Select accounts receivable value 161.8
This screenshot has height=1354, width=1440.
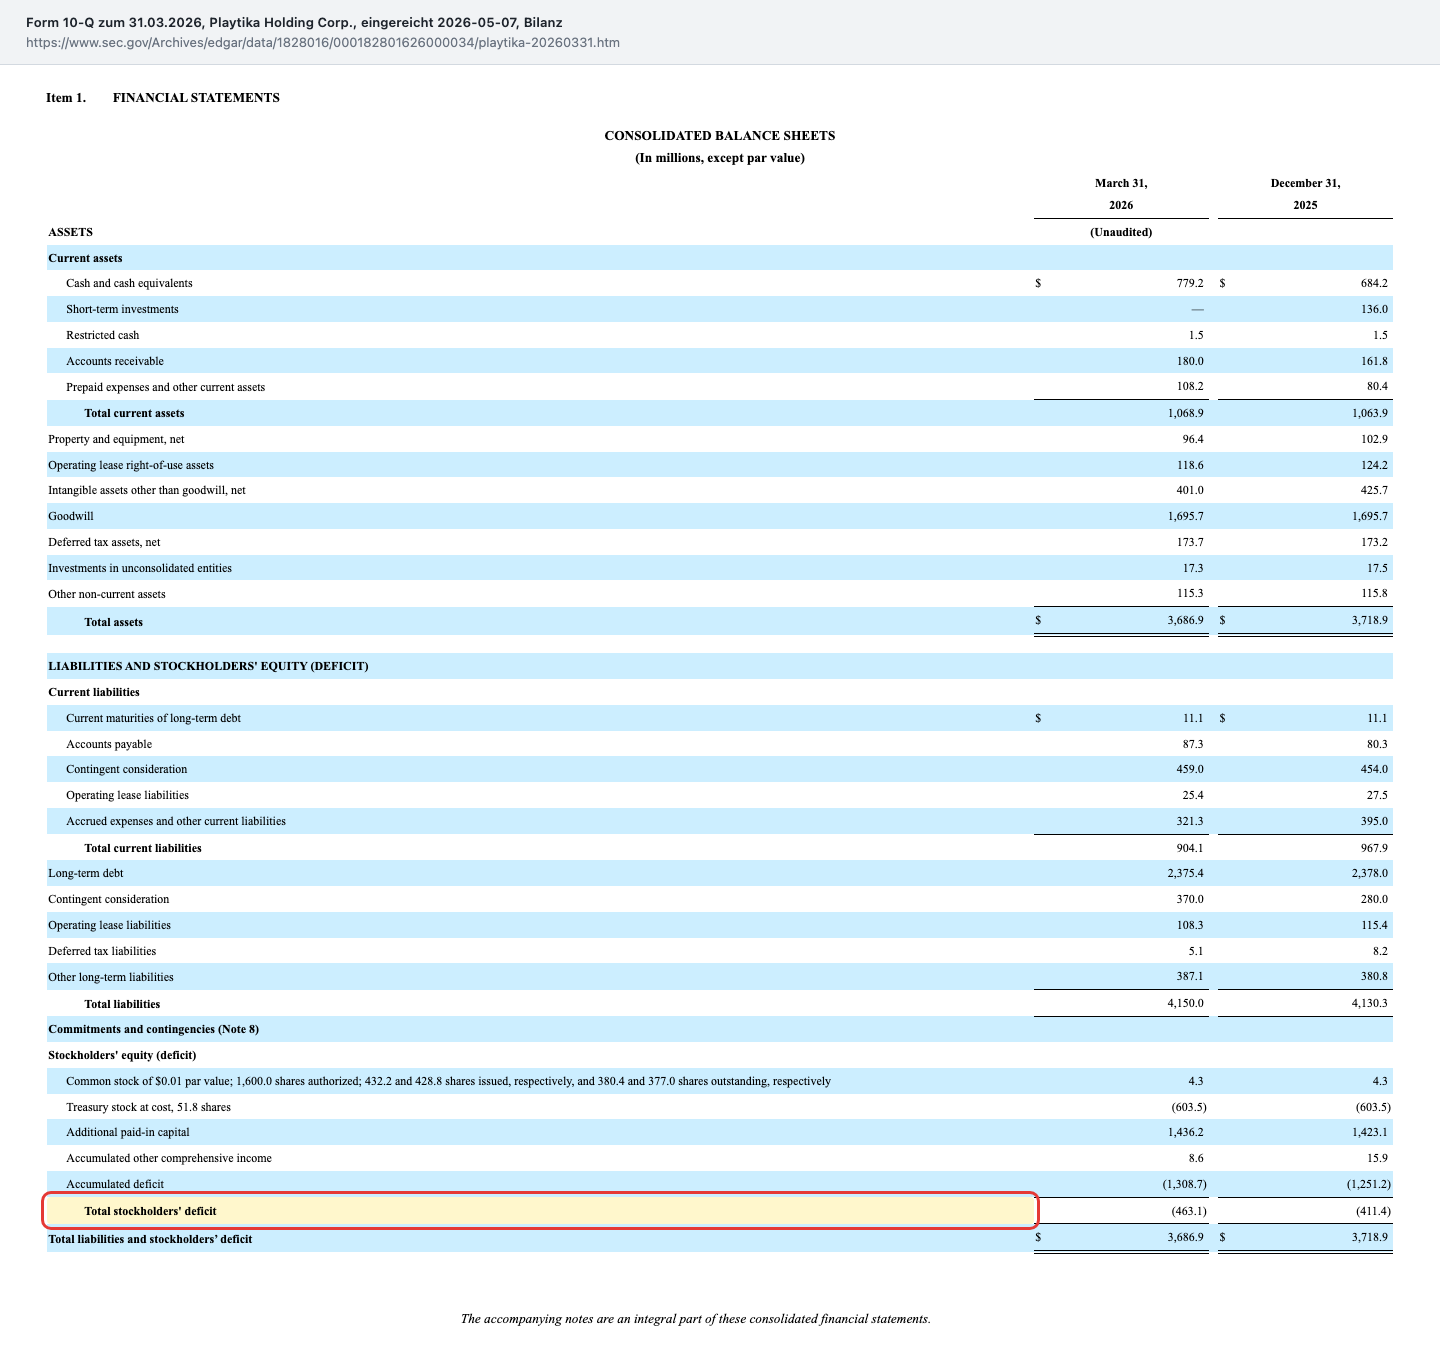point(1374,361)
